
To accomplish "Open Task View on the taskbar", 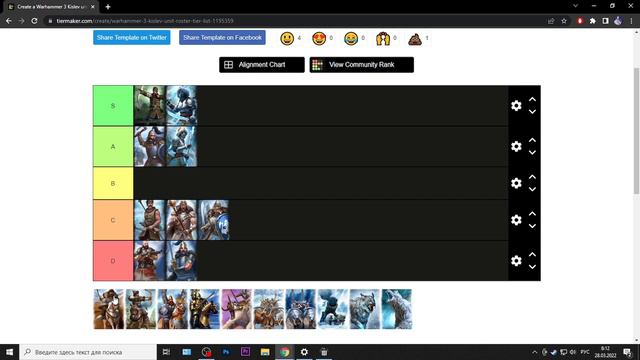I will click(x=166, y=352).
